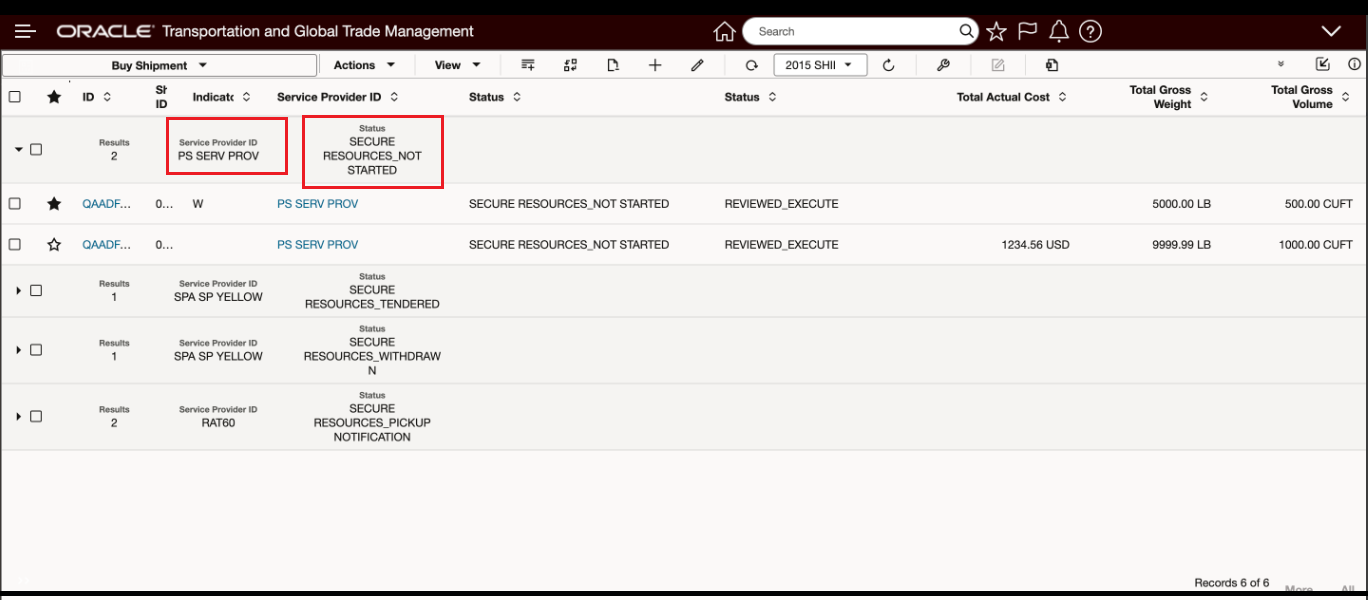
Task: Click the add-row list icon in toolbar
Action: click(528, 65)
